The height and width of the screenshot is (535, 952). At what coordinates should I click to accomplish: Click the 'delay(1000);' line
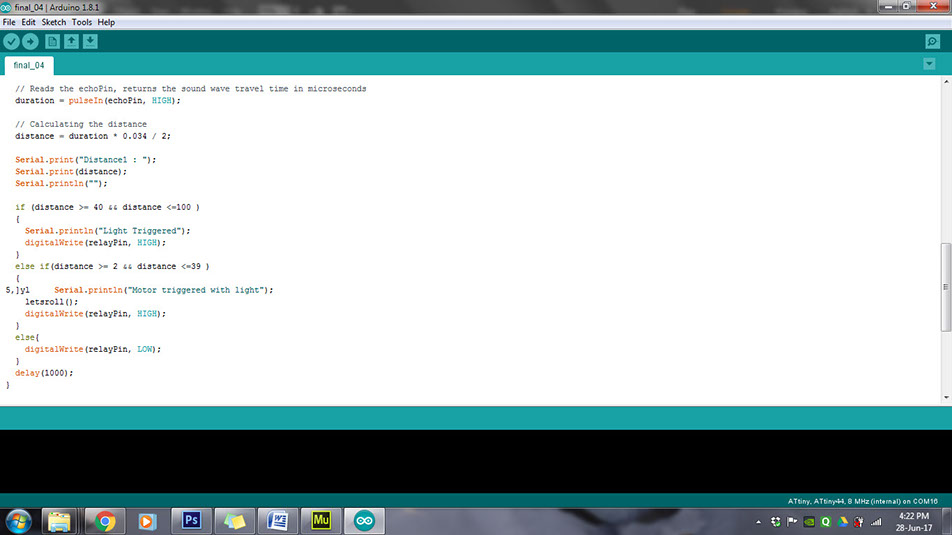pos(44,373)
